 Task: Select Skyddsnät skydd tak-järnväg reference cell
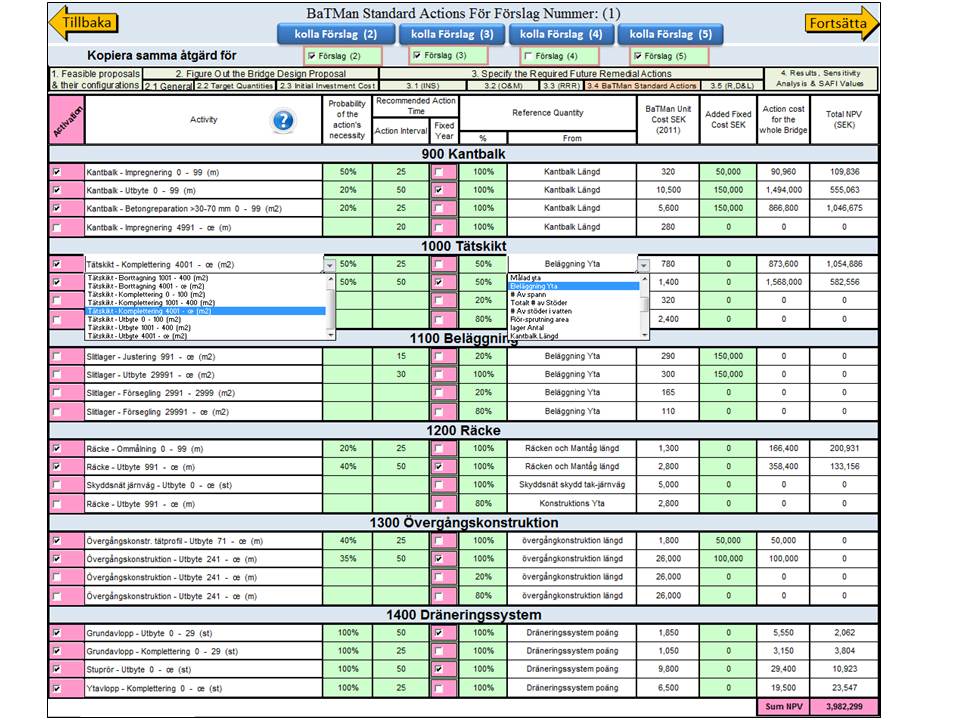[572, 484]
